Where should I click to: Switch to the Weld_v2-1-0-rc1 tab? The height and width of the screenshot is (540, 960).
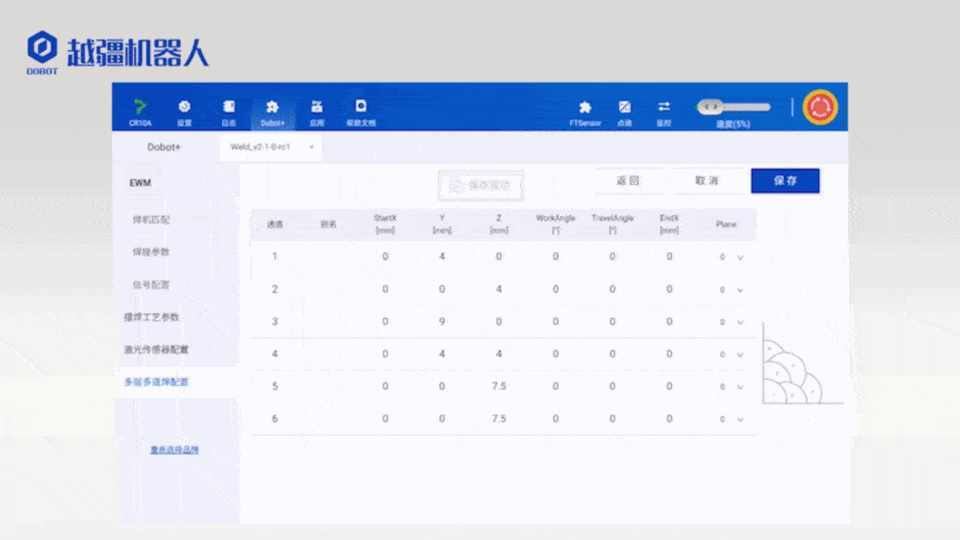pyautogui.click(x=261, y=146)
